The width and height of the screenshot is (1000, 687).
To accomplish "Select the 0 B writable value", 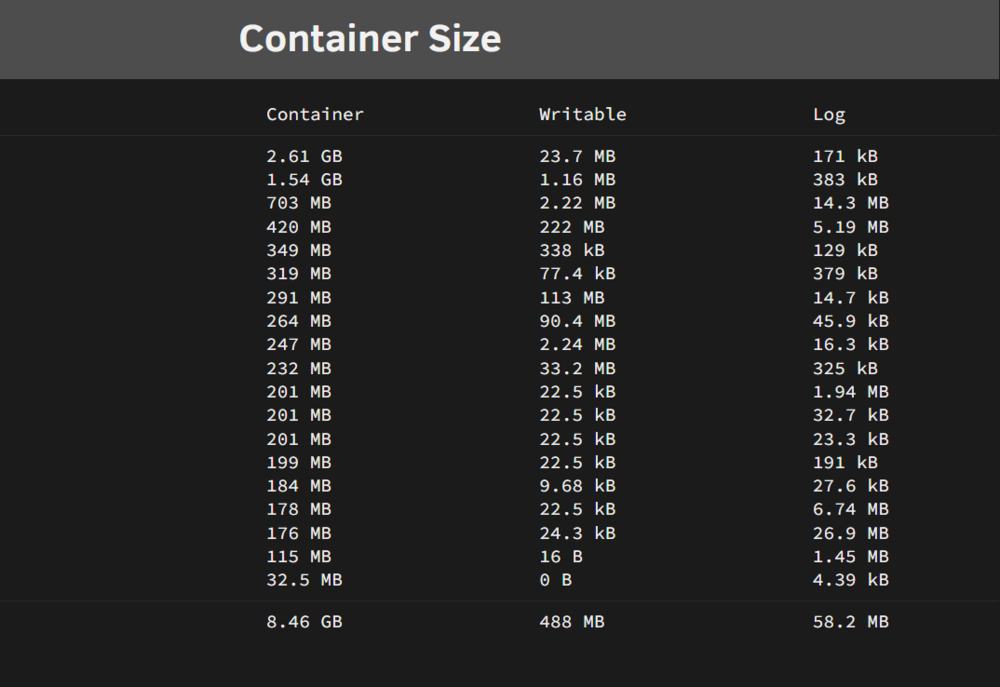I will pyautogui.click(x=555, y=580).
